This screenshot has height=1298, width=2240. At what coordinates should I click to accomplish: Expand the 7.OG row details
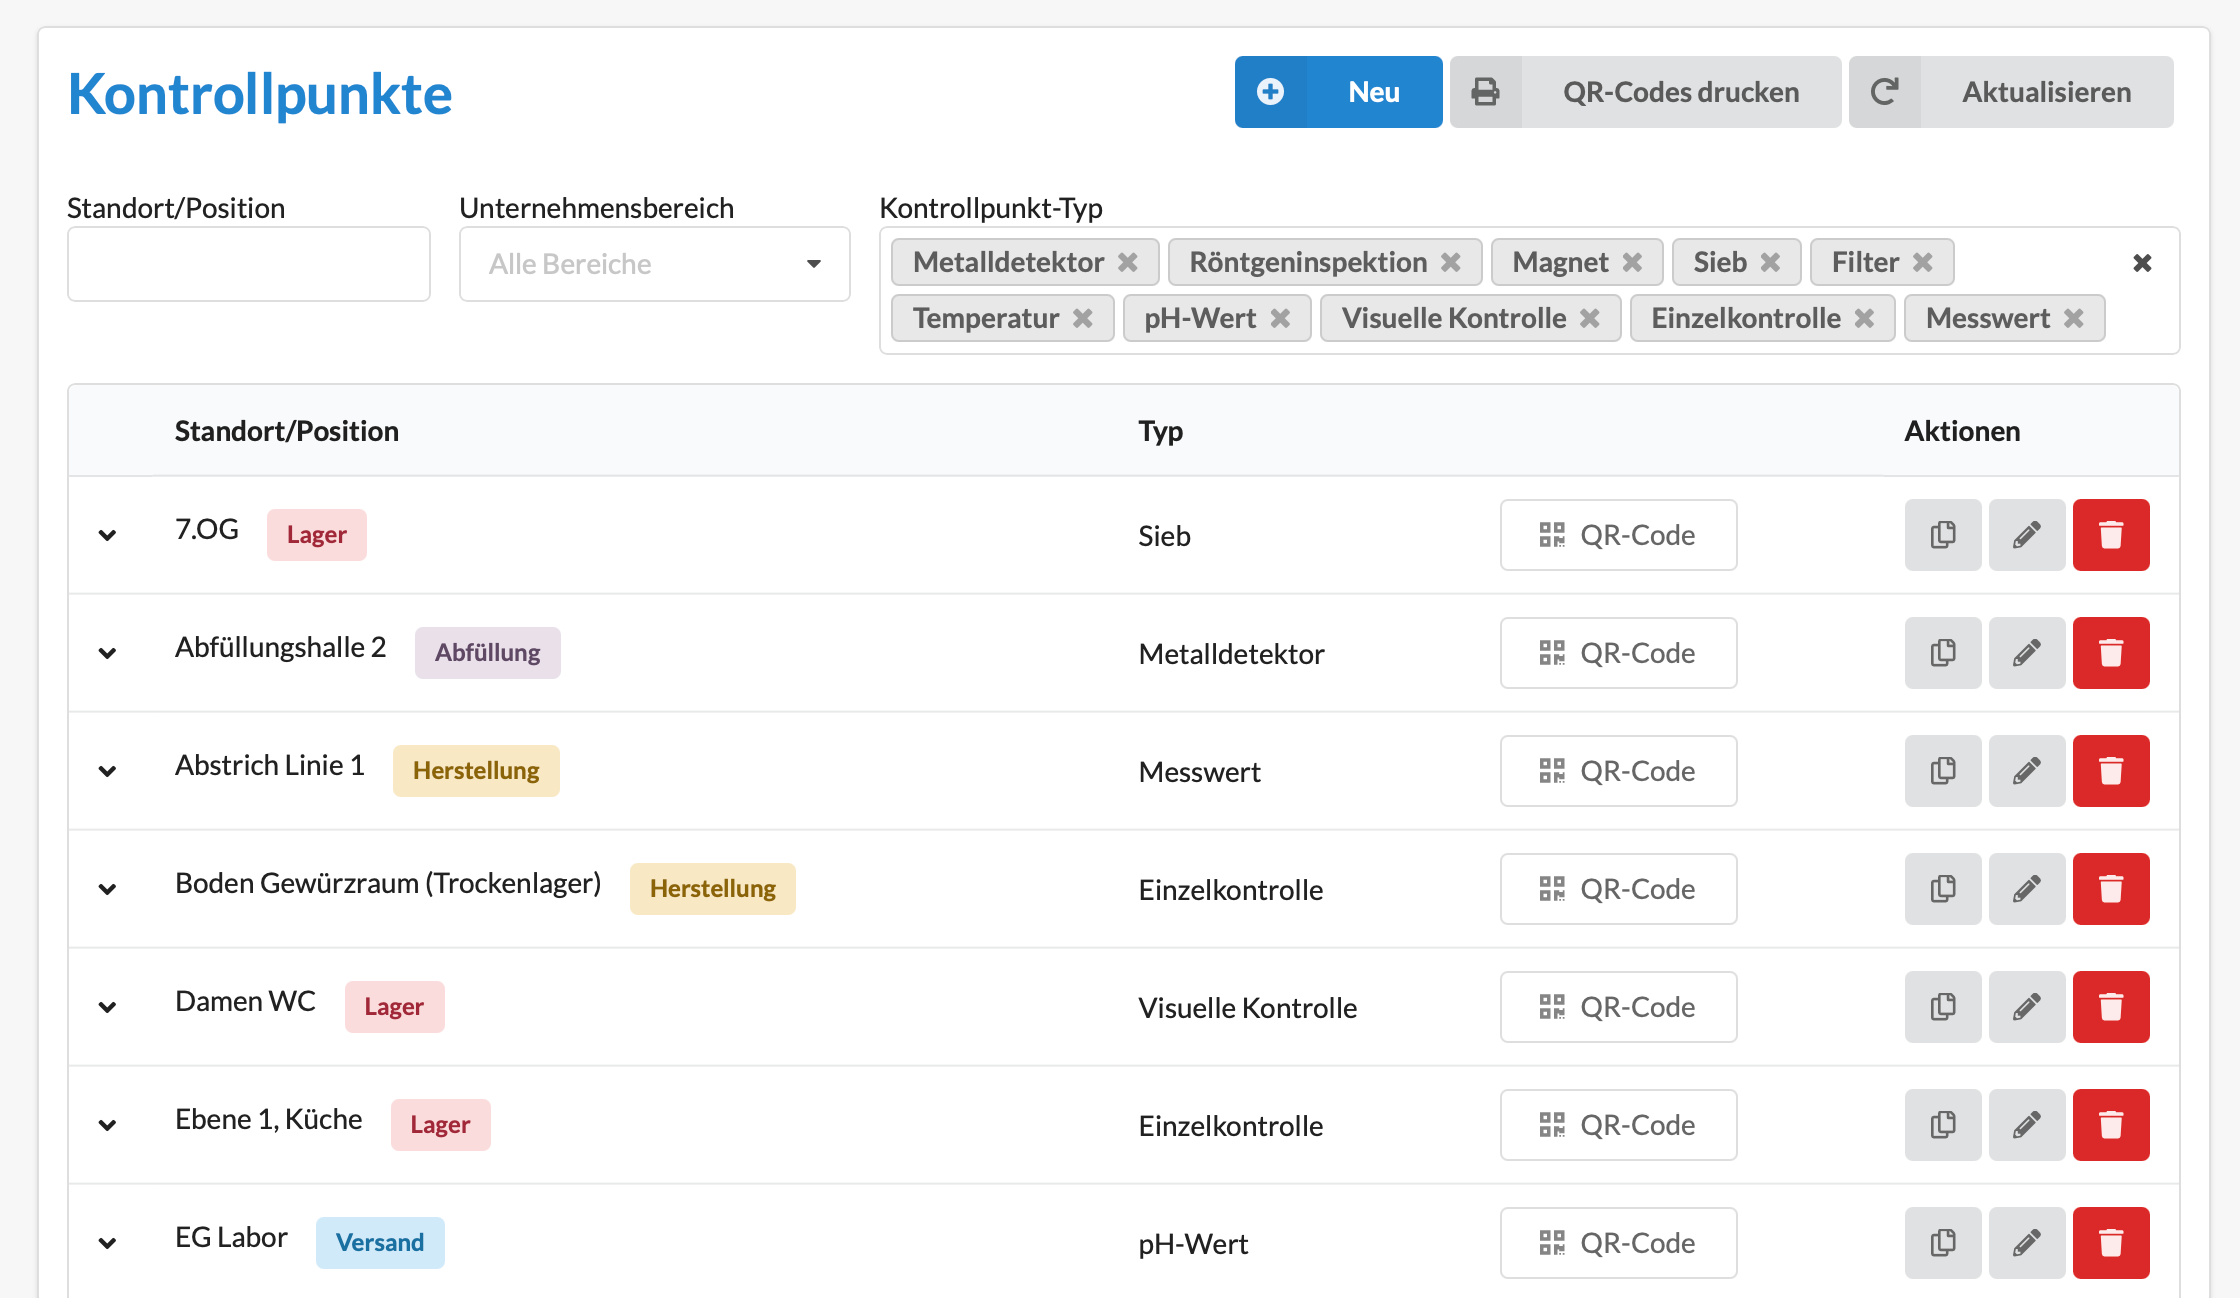pyautogui.click(x=108, y=535)
